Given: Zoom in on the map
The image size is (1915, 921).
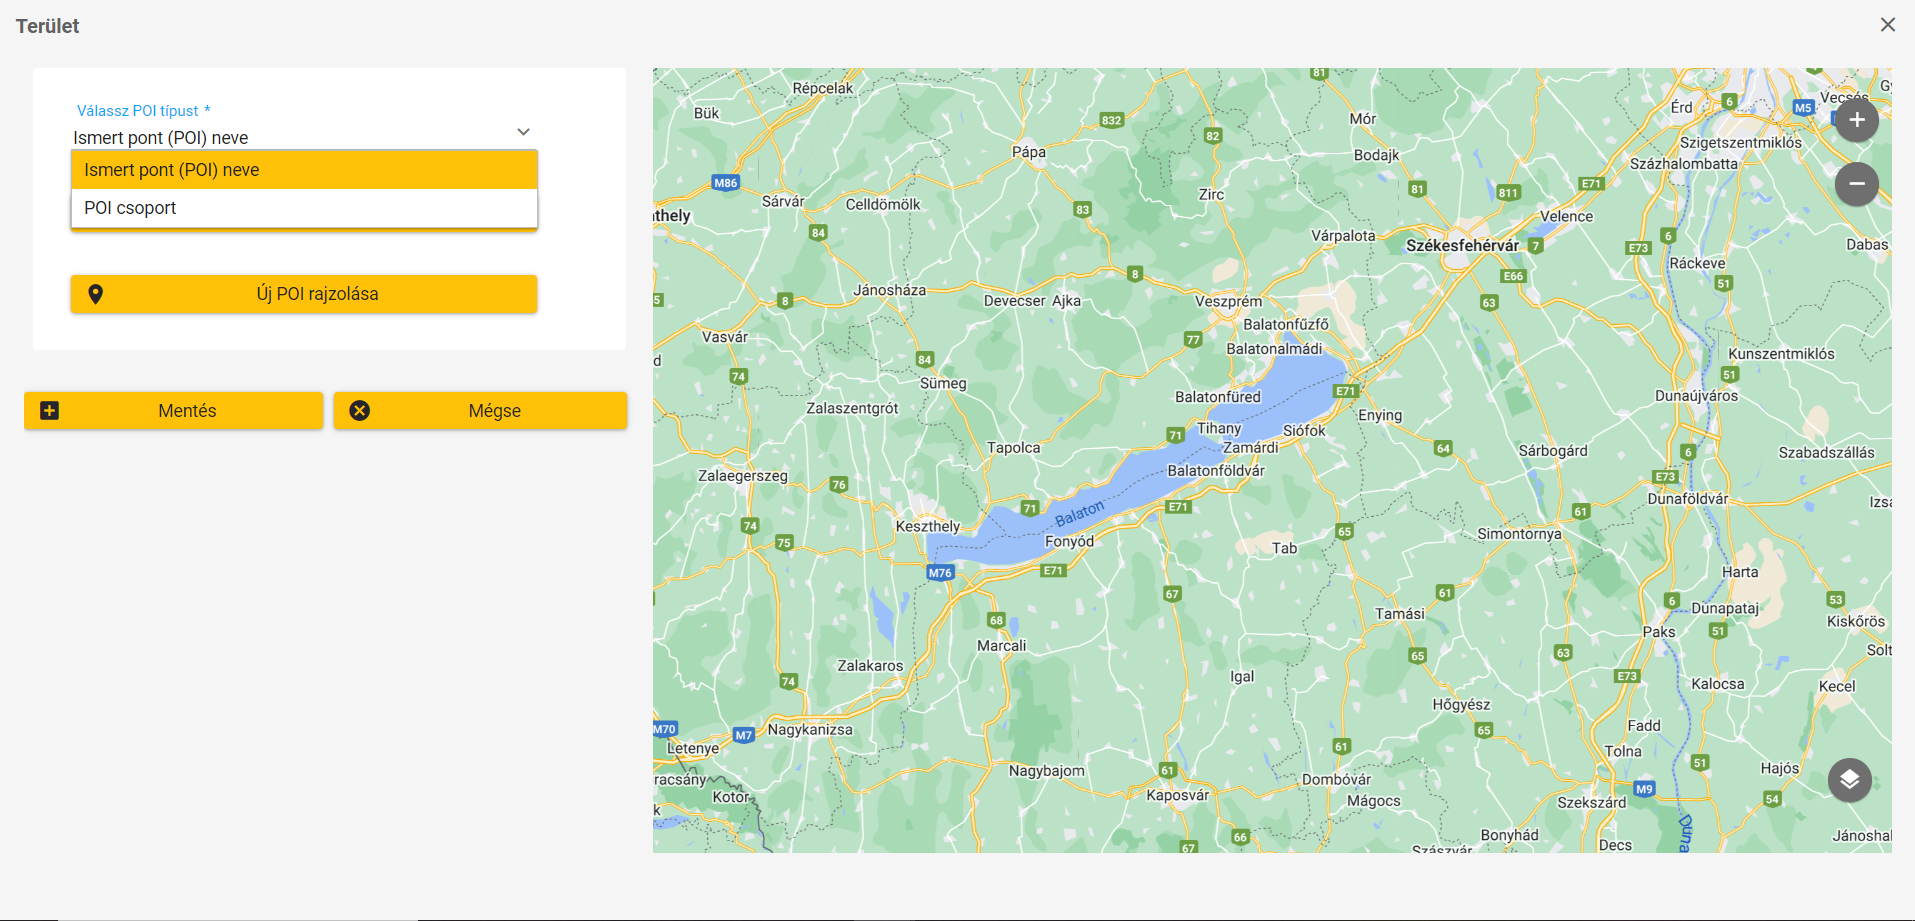Looking at the screenshot, I should tap(1856, 121).
